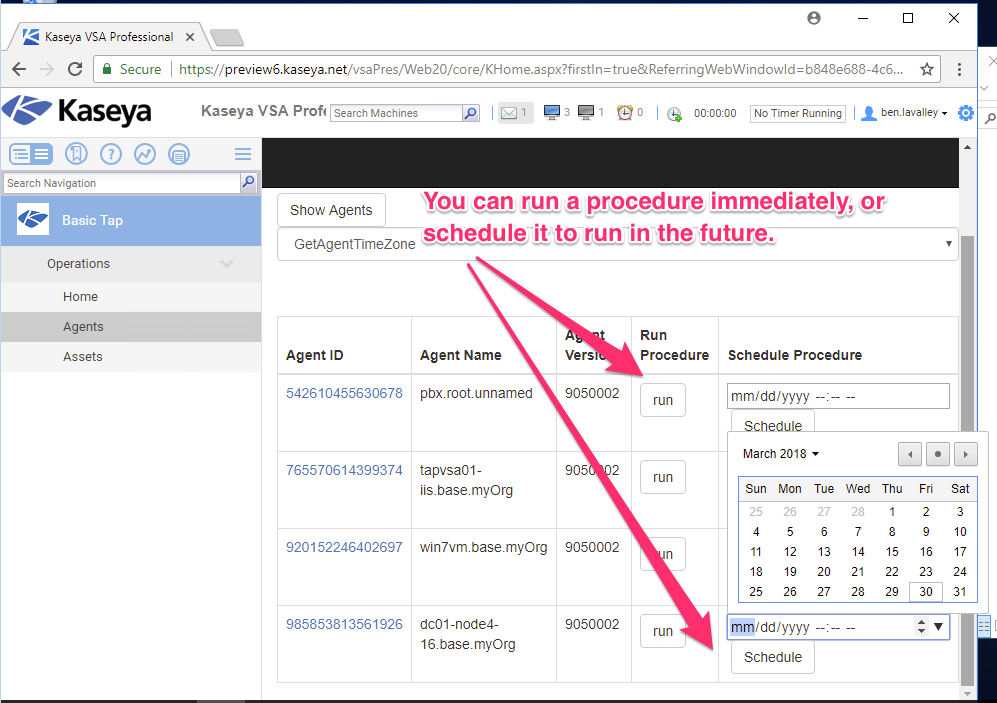Run procedure for tapvsa01-iis.base.myOrg

coord(663,477)
